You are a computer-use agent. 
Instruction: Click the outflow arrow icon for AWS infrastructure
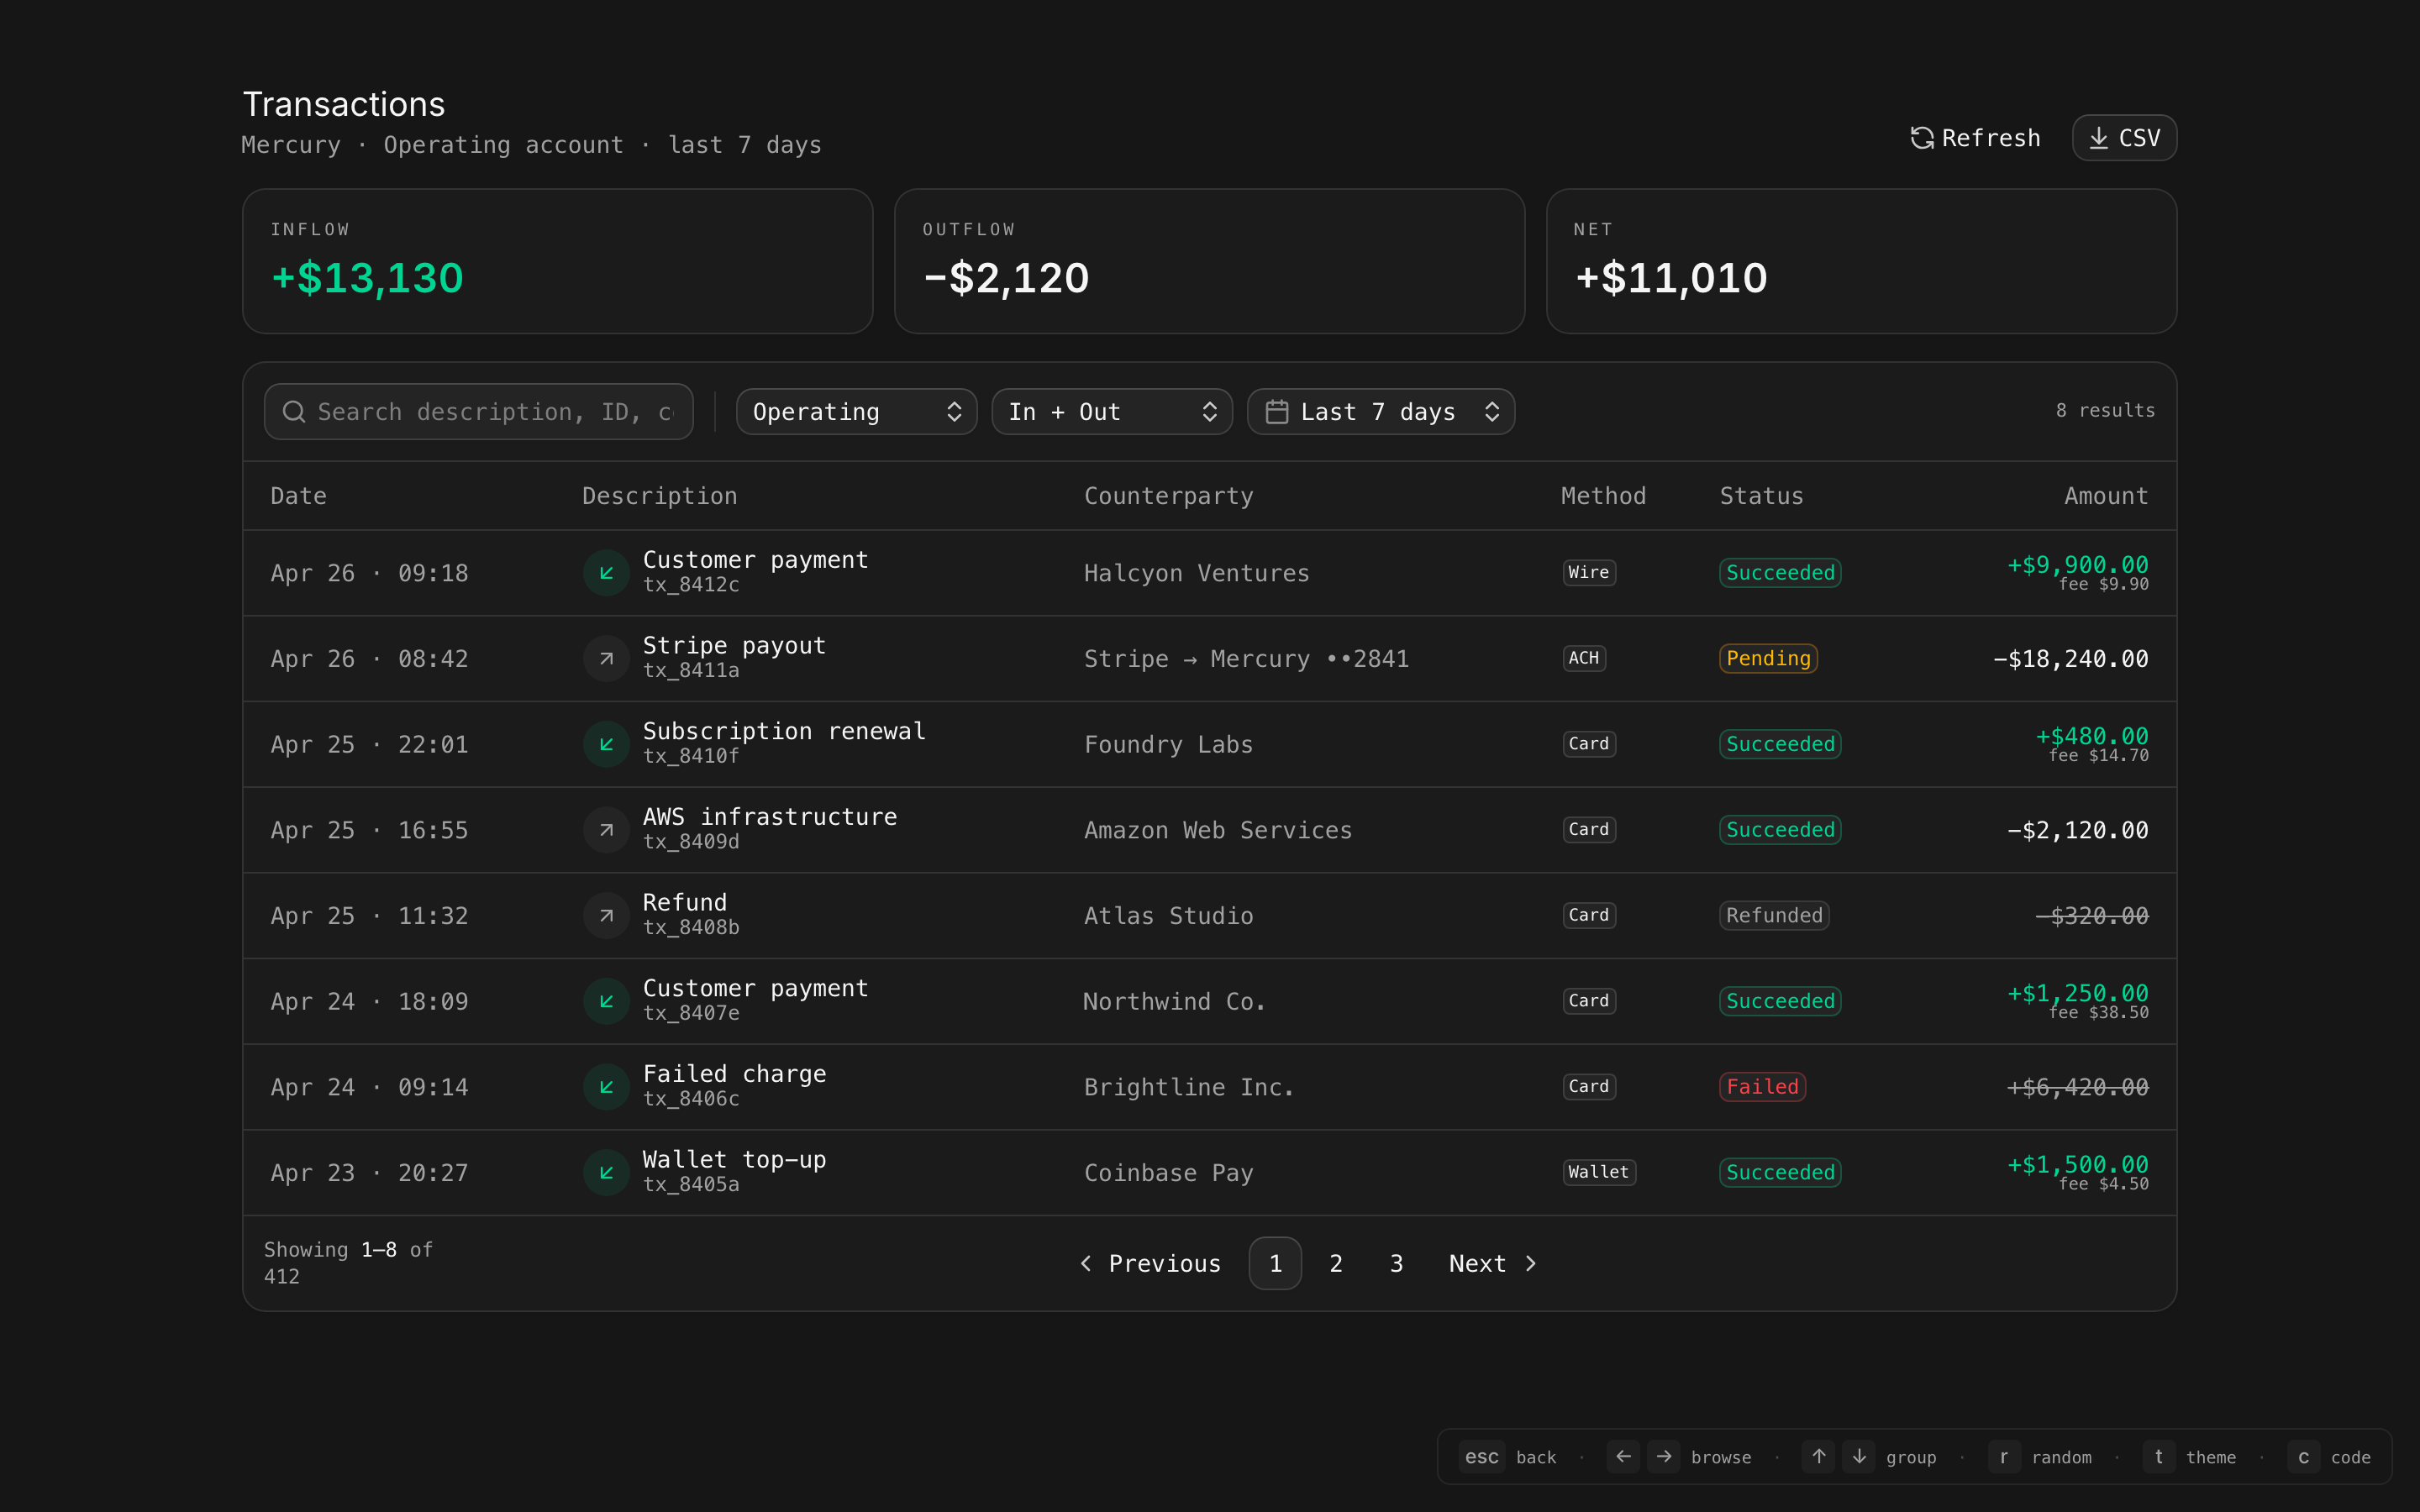606,830
